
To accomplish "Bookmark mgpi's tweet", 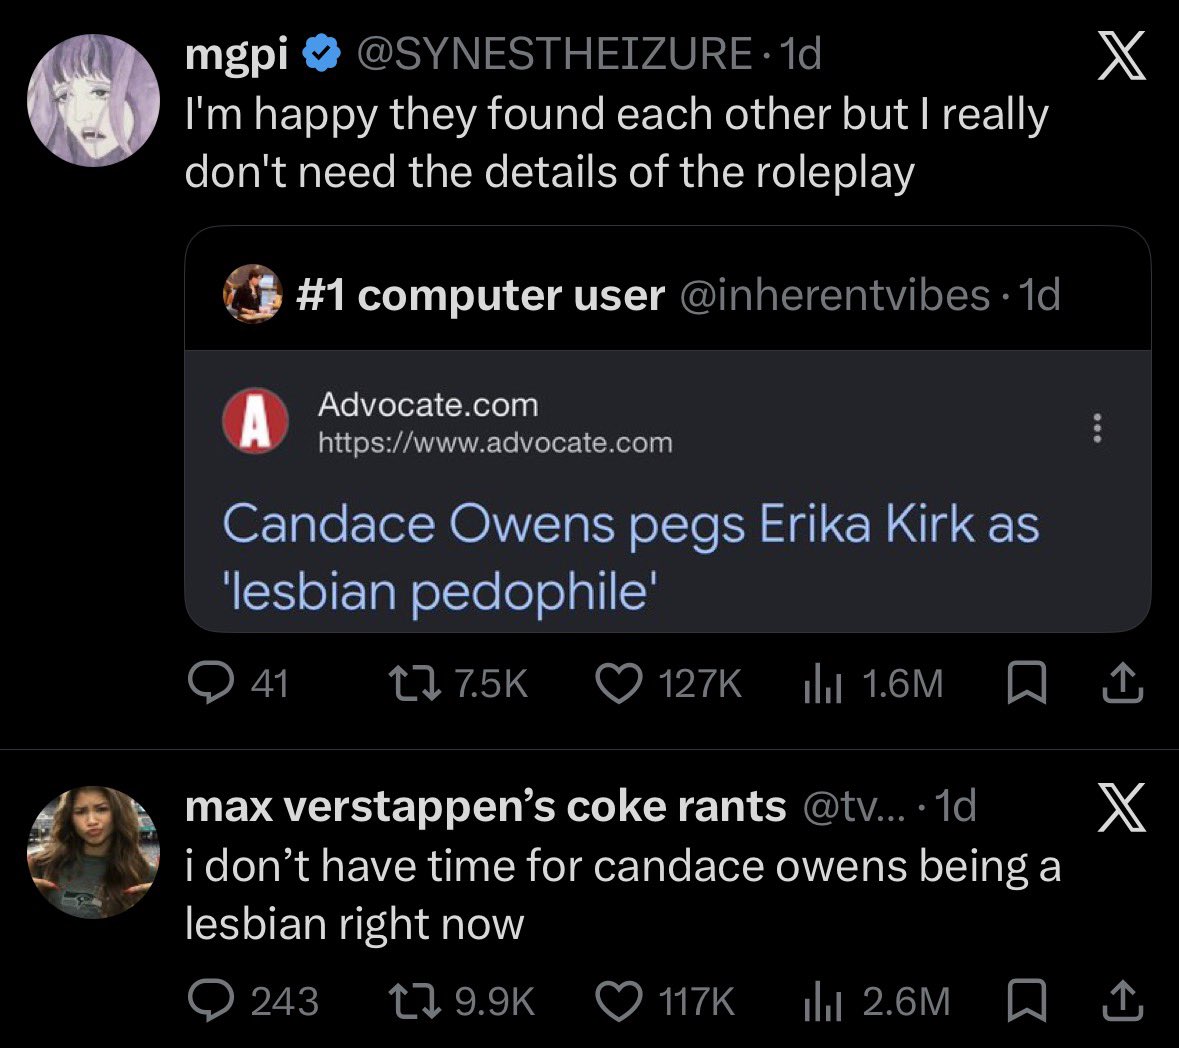I will tap(1026, 683).
